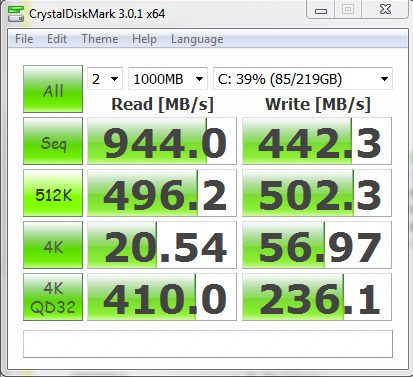
Task: Start the Seq benchmark test
Action: [53, 141]
